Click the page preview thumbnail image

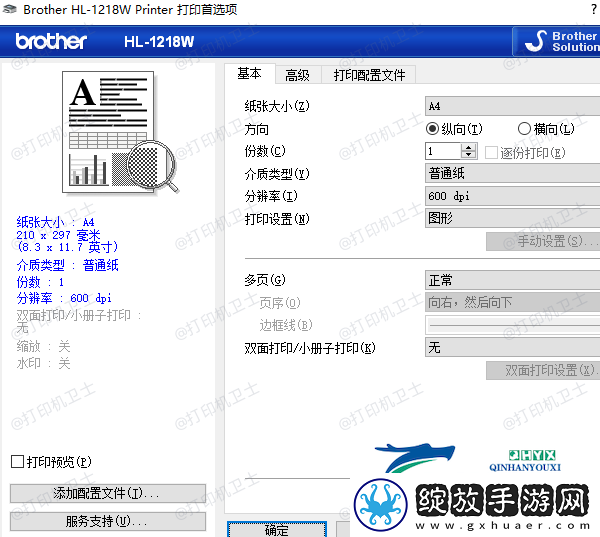tap(119, 132)
